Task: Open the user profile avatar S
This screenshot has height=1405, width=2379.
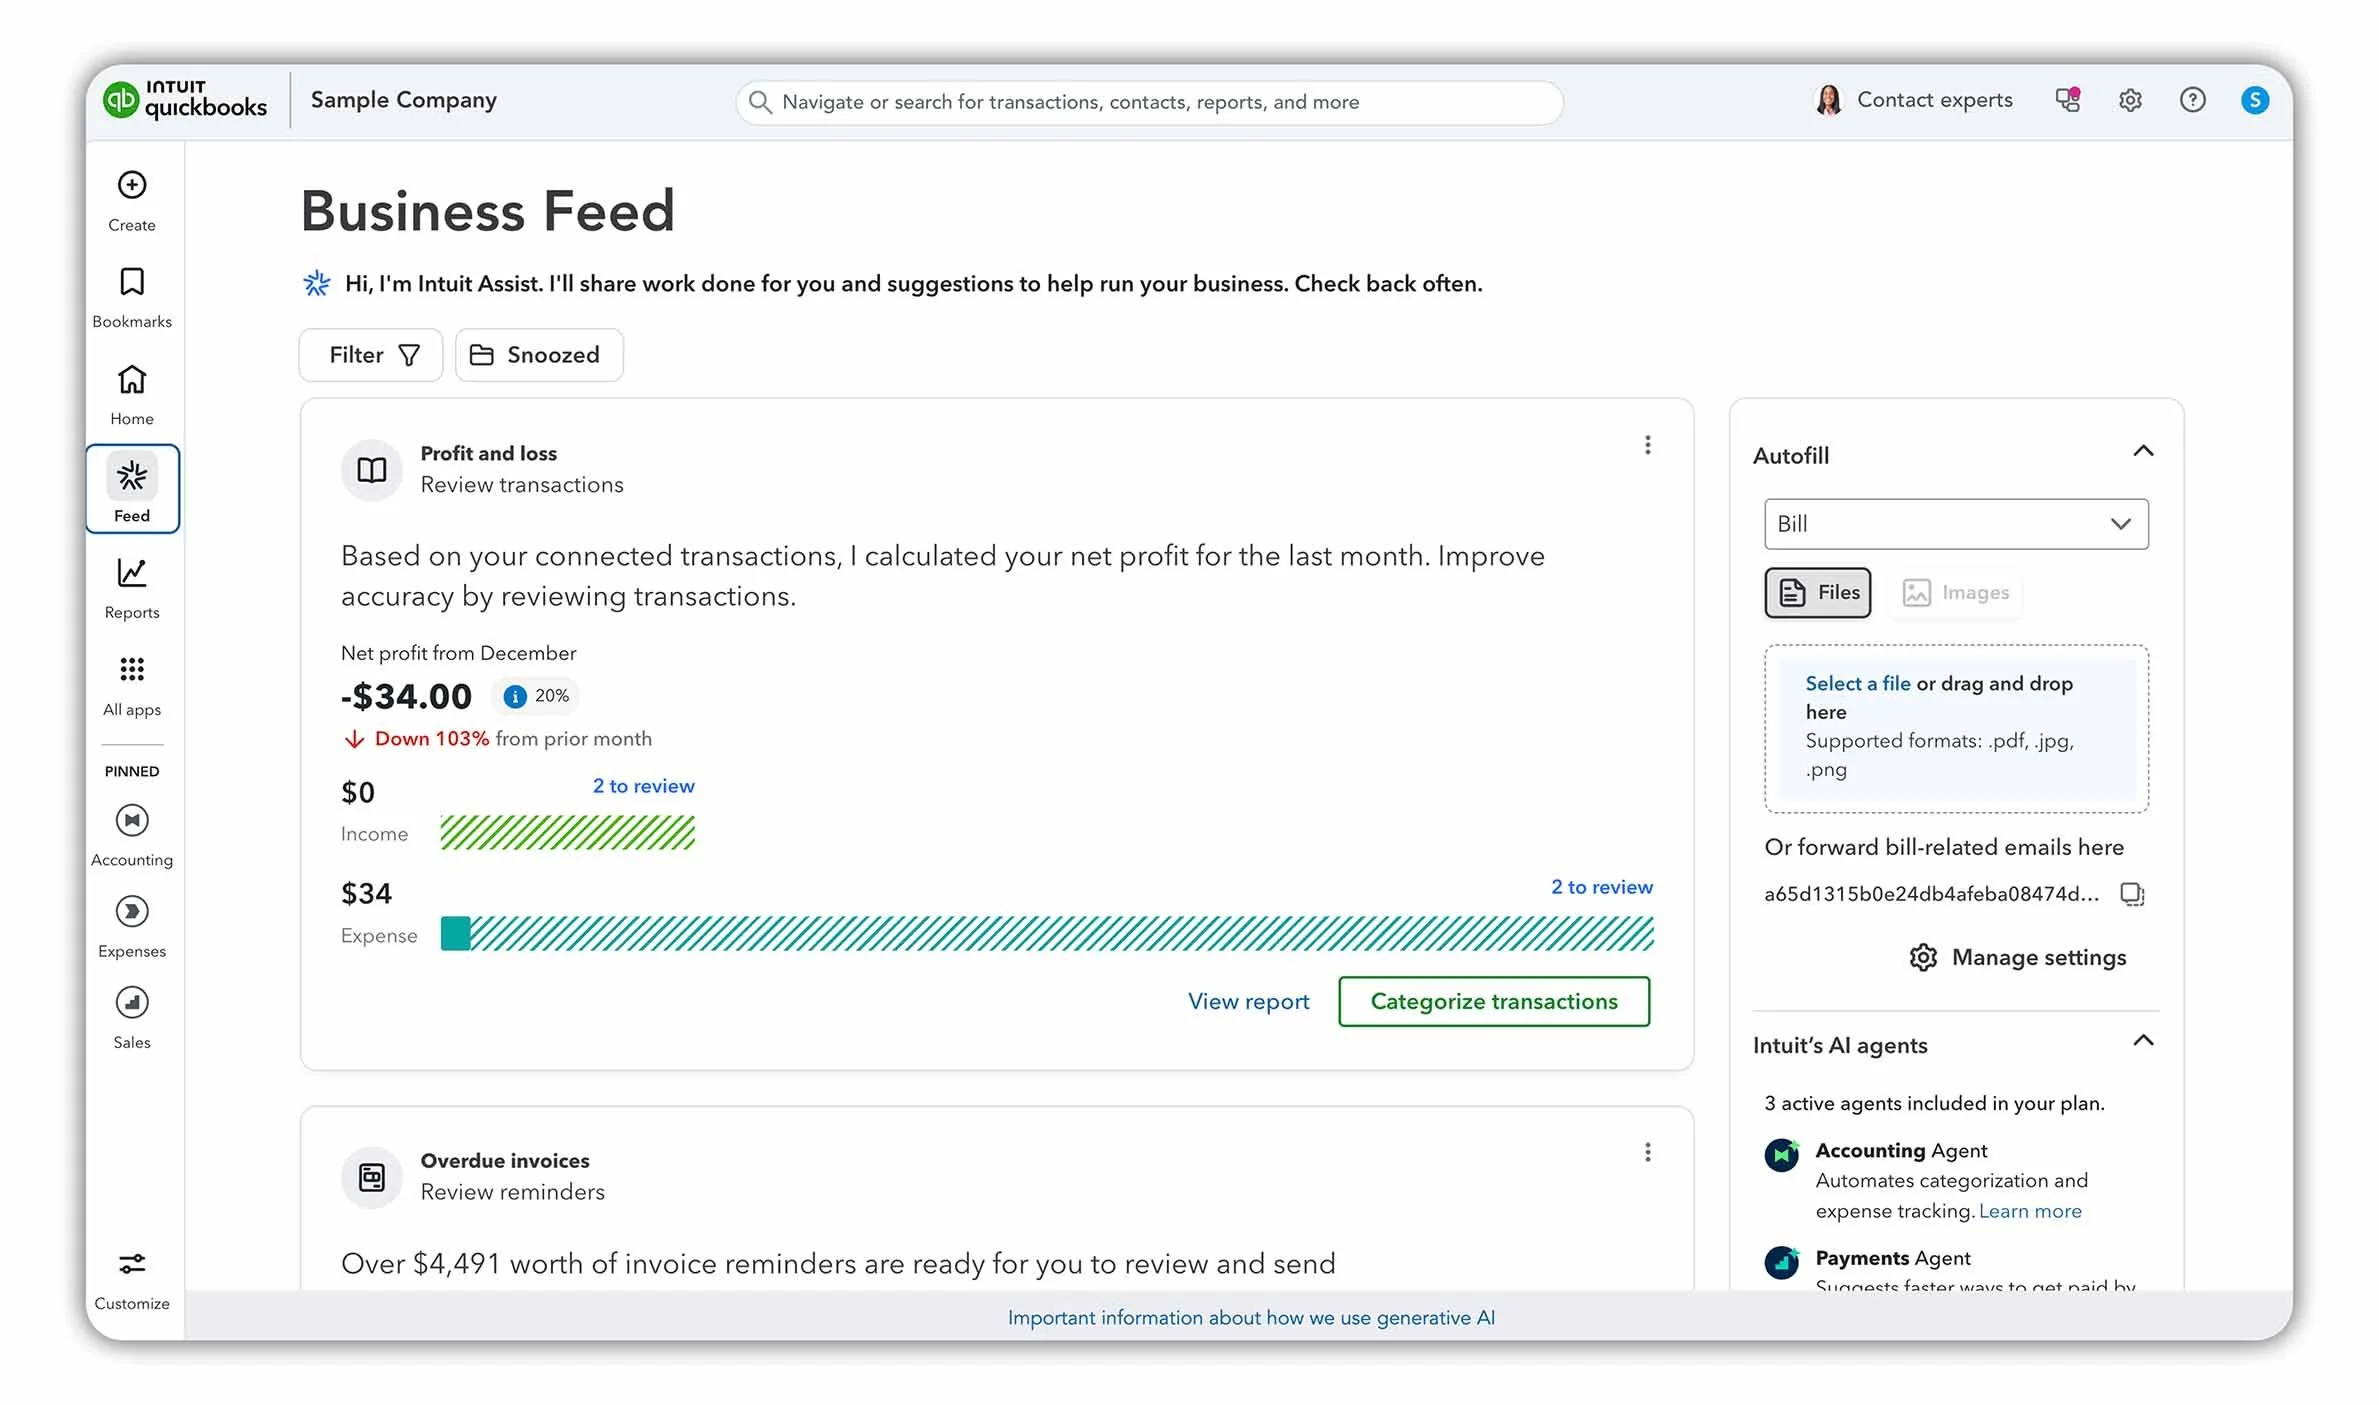Action: [2255, 100]
